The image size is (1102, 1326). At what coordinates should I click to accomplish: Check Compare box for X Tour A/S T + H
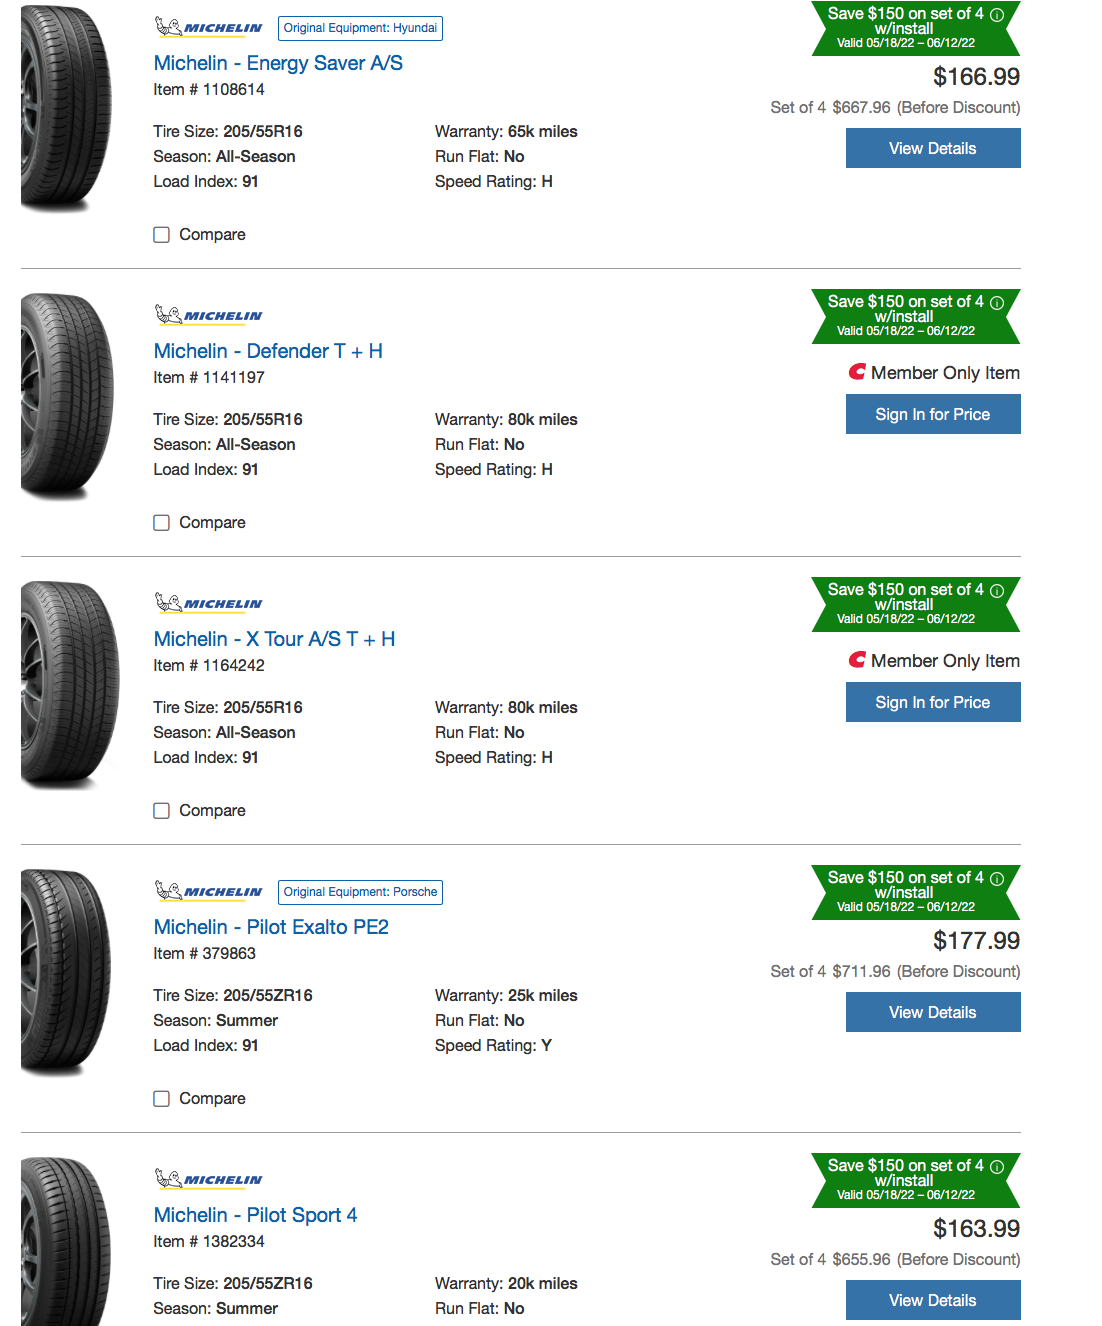pyautogui.click(x=161, y=811)
